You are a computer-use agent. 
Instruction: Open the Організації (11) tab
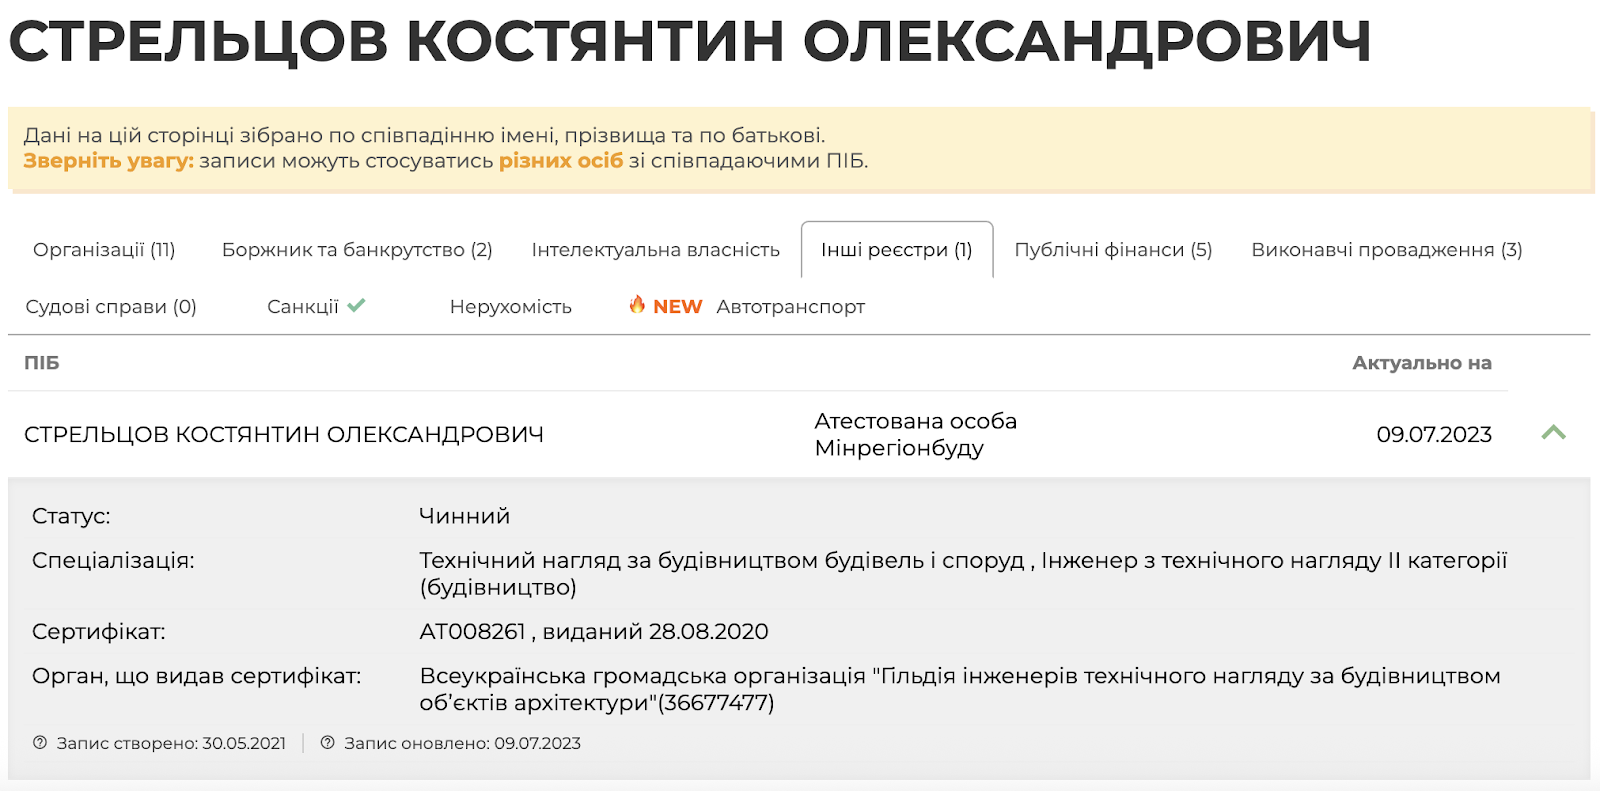point(104,250)
